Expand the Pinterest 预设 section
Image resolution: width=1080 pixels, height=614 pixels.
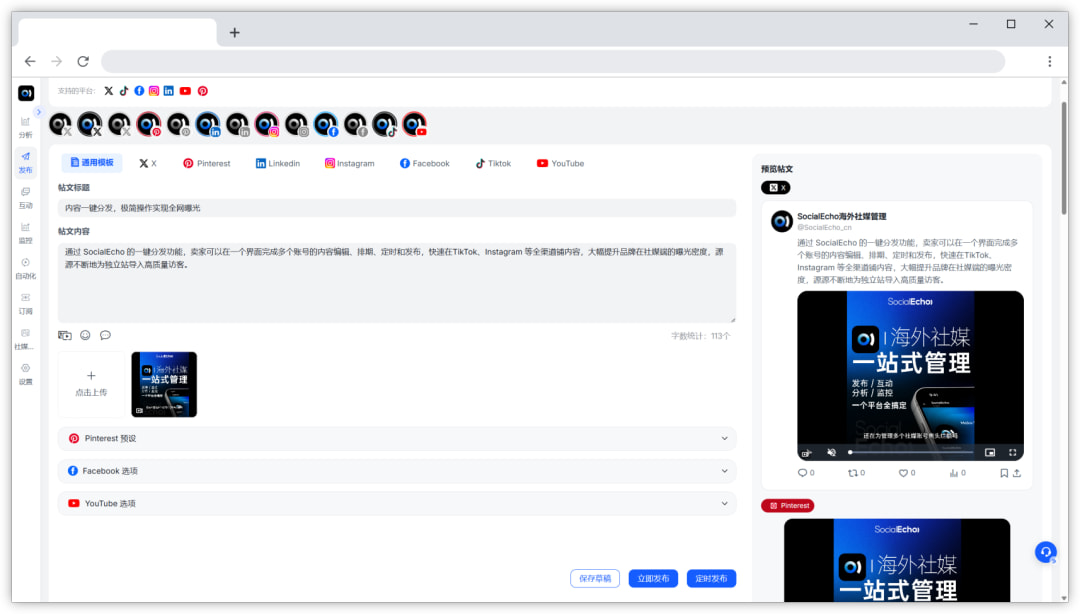pyautogui.click(x=397, y=438)
